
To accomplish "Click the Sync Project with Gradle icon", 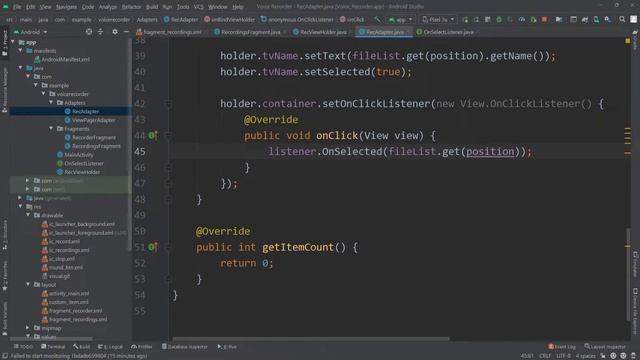I will (x=585, y=19).
